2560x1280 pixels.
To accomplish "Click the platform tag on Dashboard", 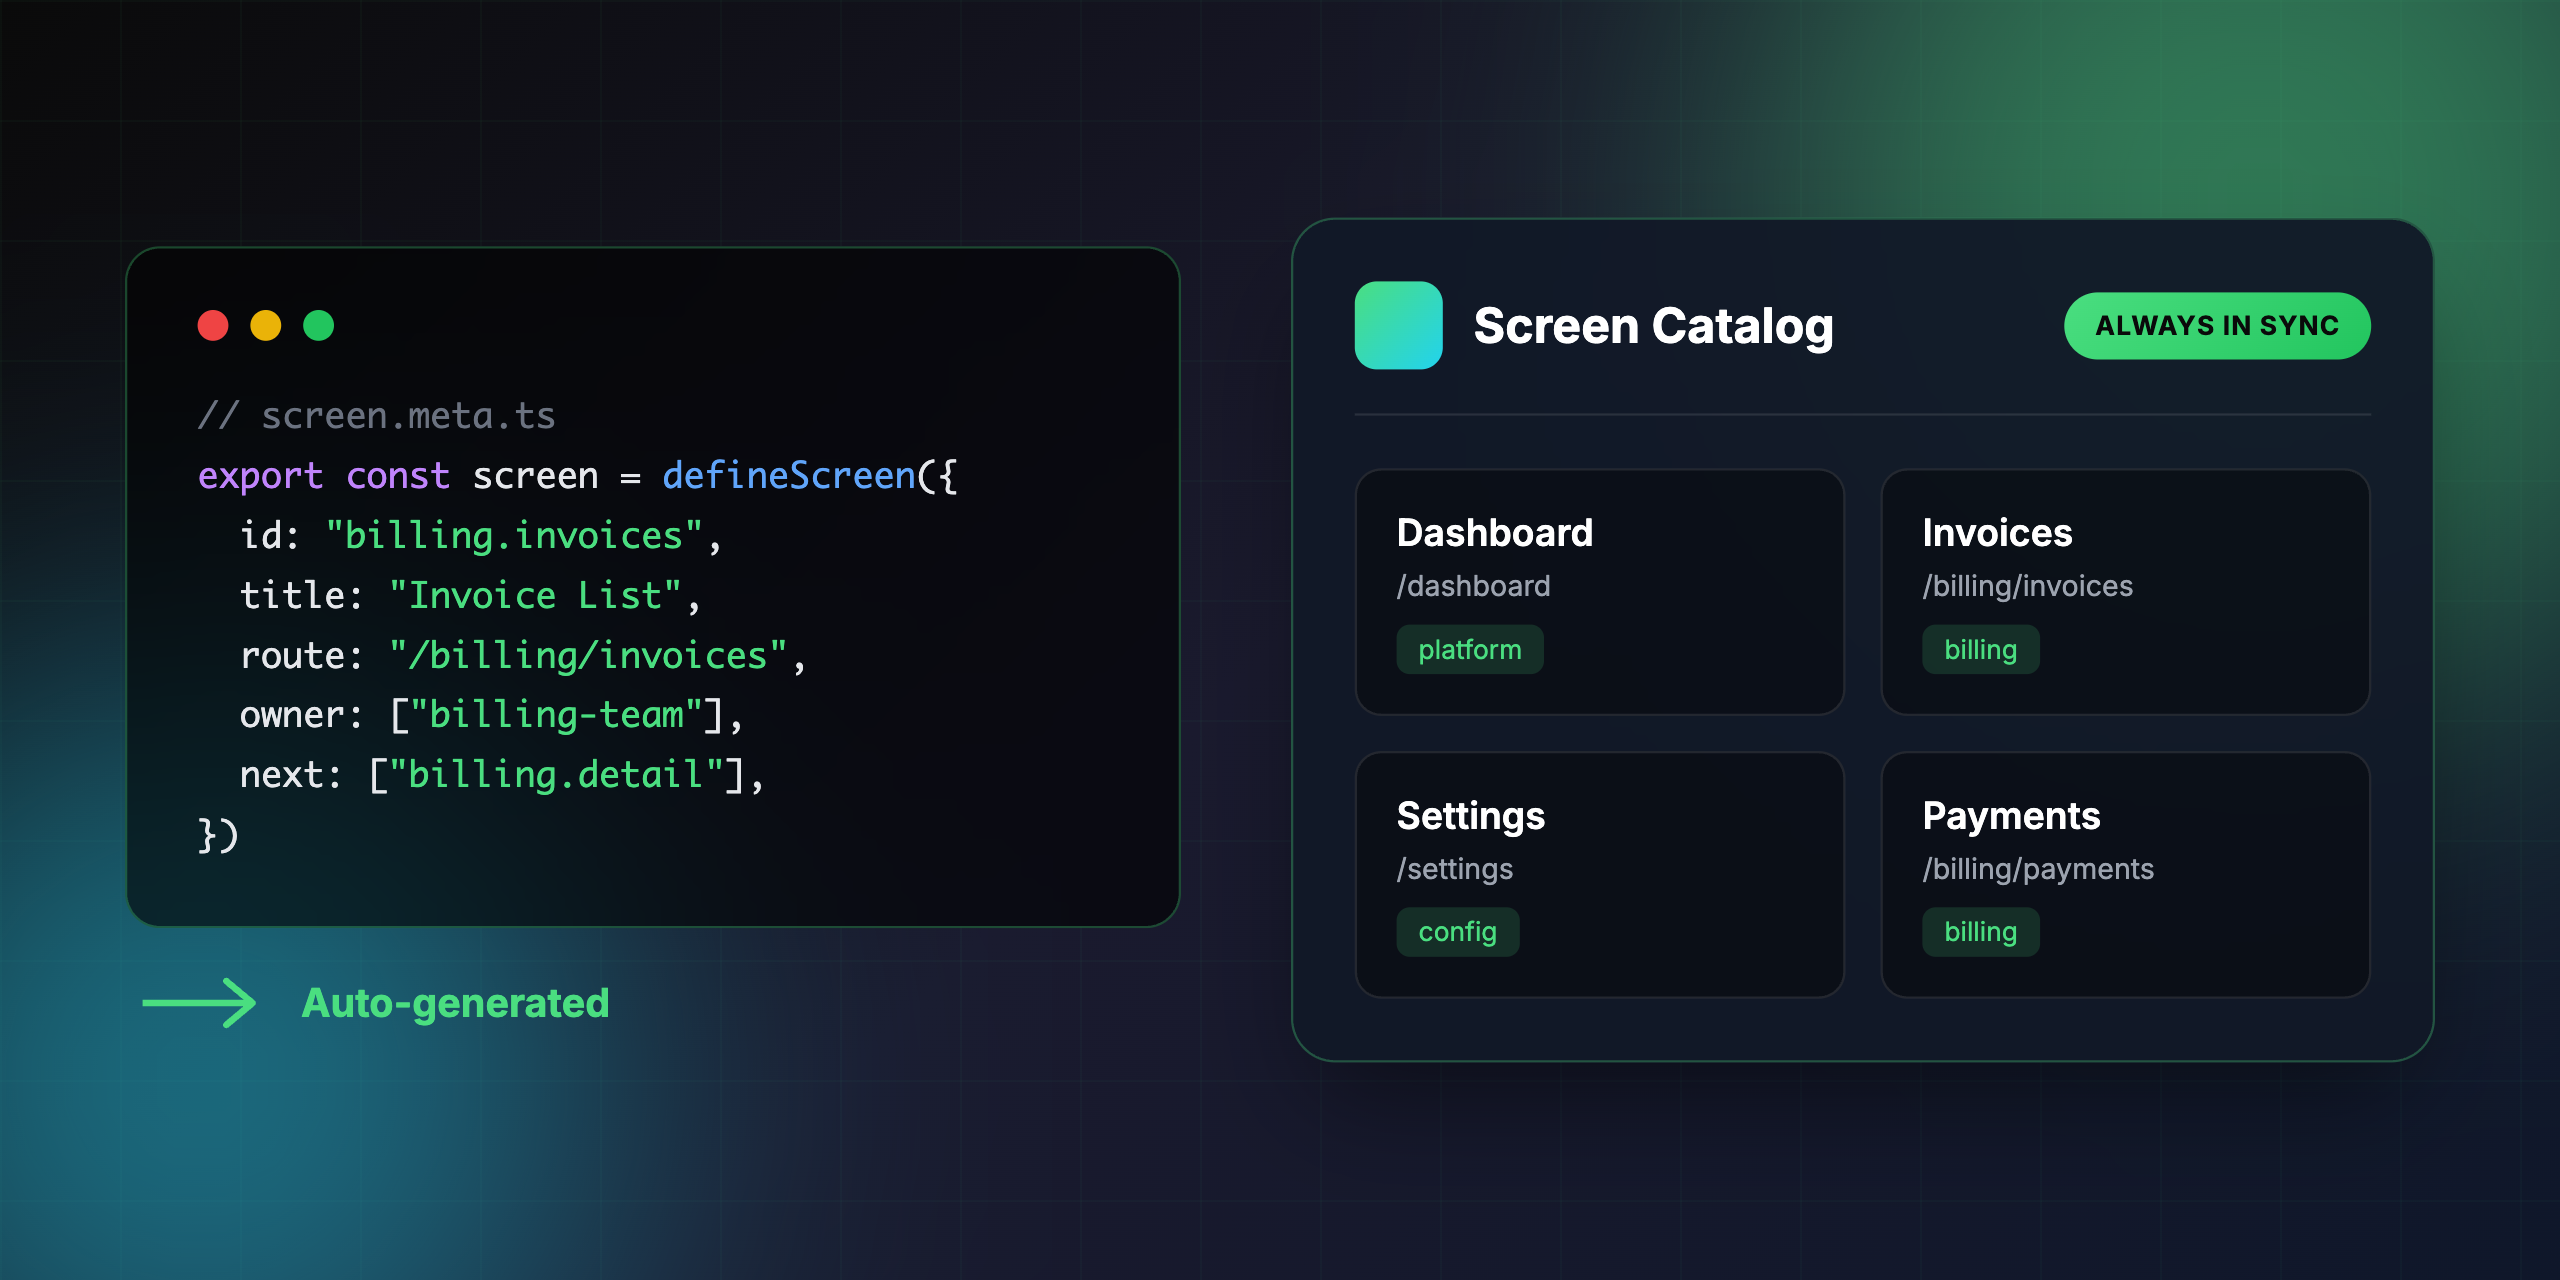I will [1469, 650].
